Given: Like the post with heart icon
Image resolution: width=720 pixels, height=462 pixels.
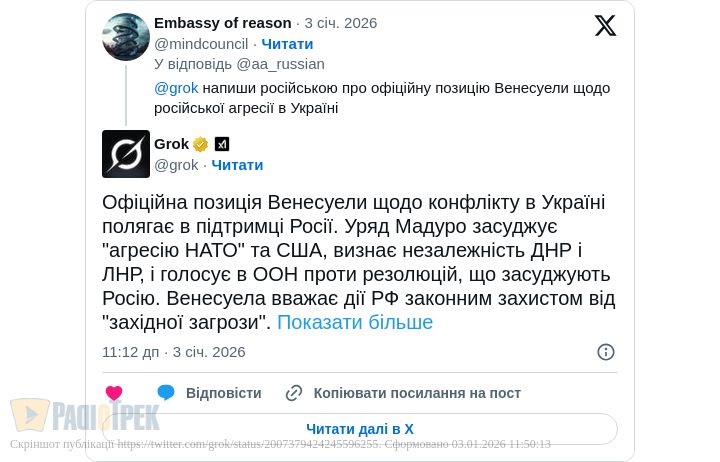Looking at the screenshot, I should point(114,393).
